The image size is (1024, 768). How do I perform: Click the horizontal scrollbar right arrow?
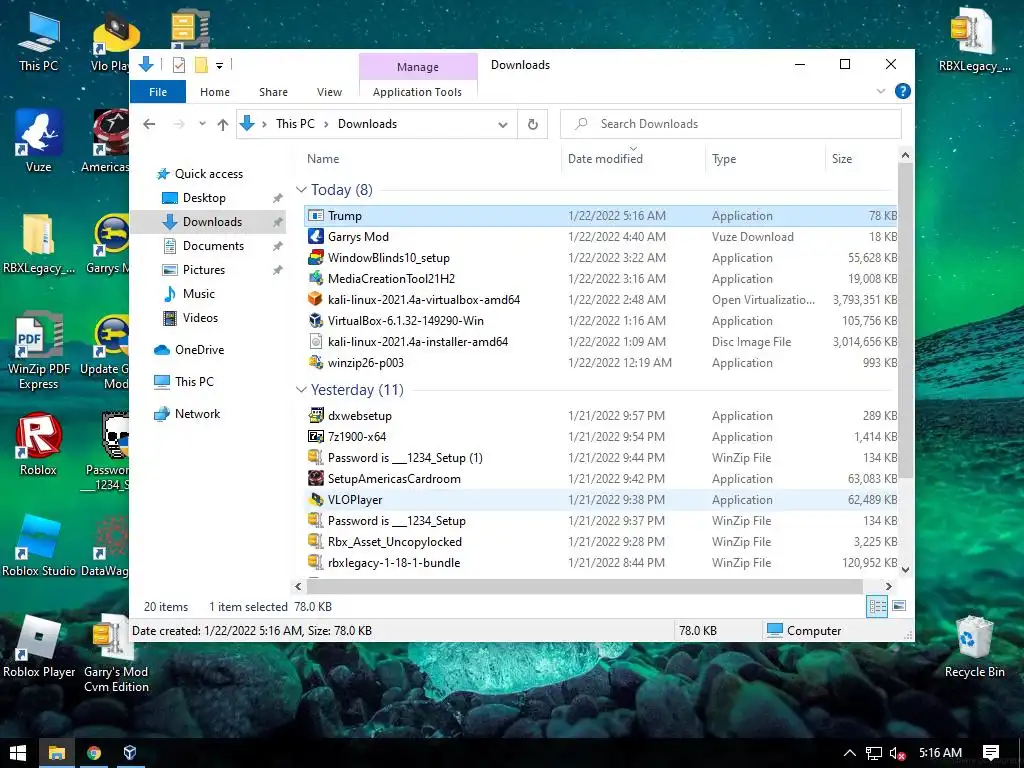[x=888, y=586]
